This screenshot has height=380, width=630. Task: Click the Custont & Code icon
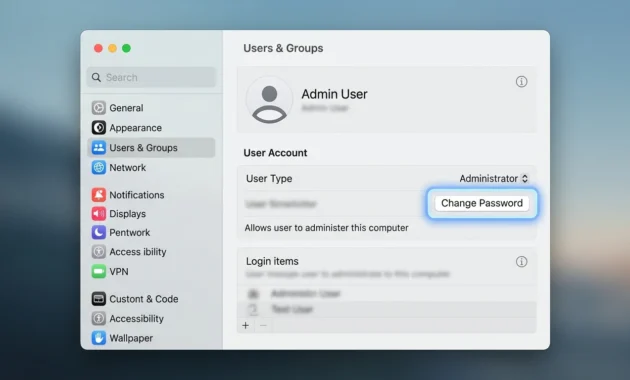[98, 299]
